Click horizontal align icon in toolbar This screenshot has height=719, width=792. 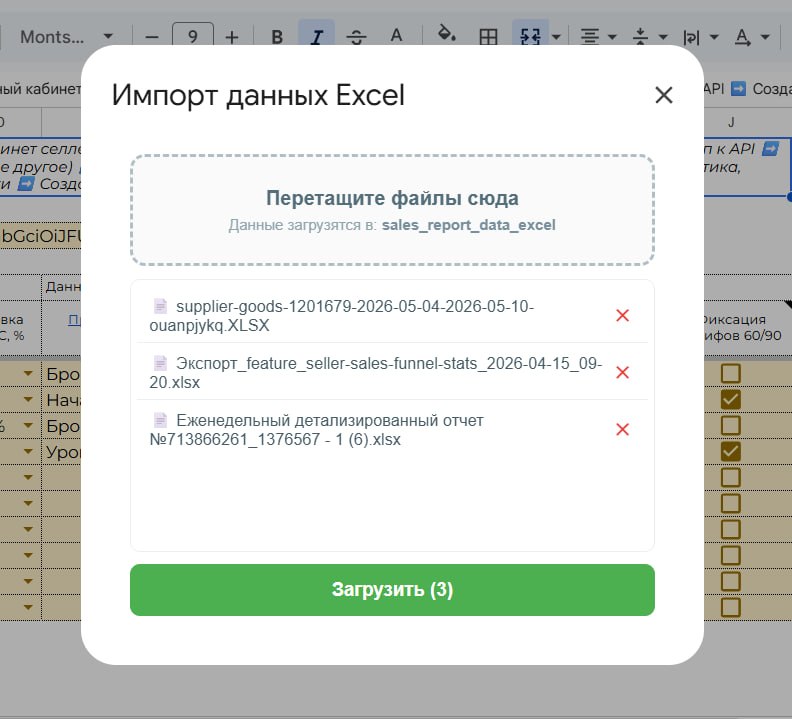click(x=590, y=36)
